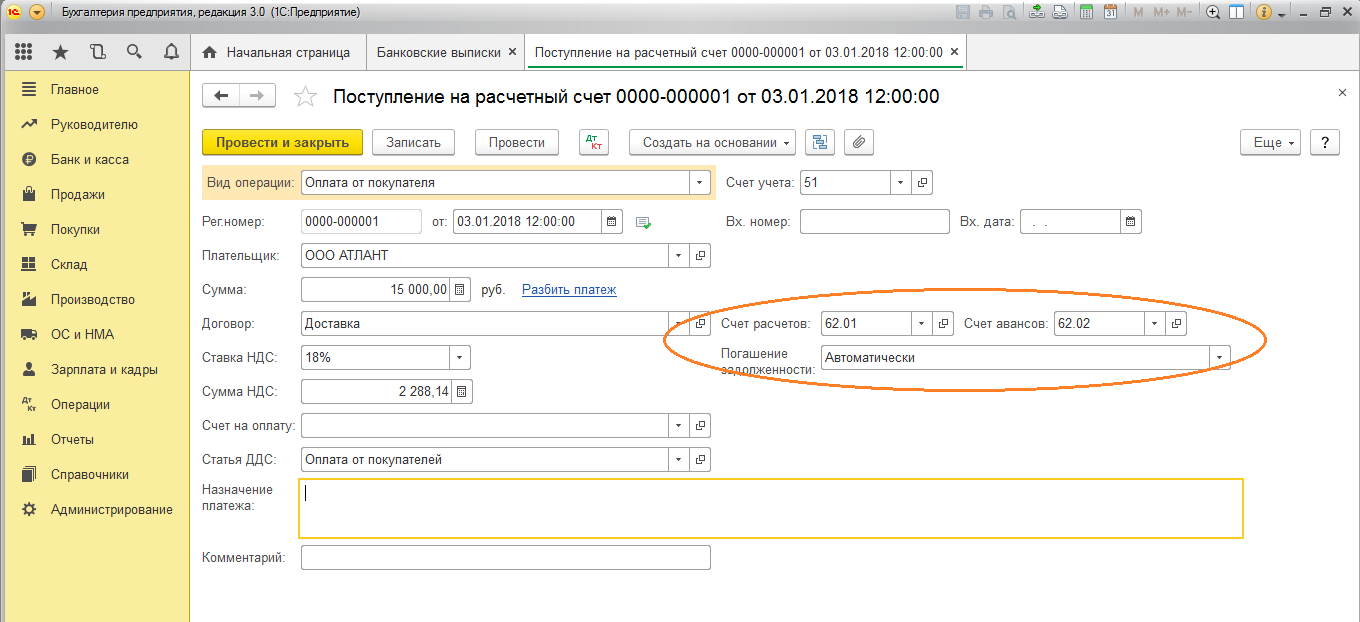
Task: Click the Дт/Кт postings icon in toolbar
Action: (x=594, y=142)
